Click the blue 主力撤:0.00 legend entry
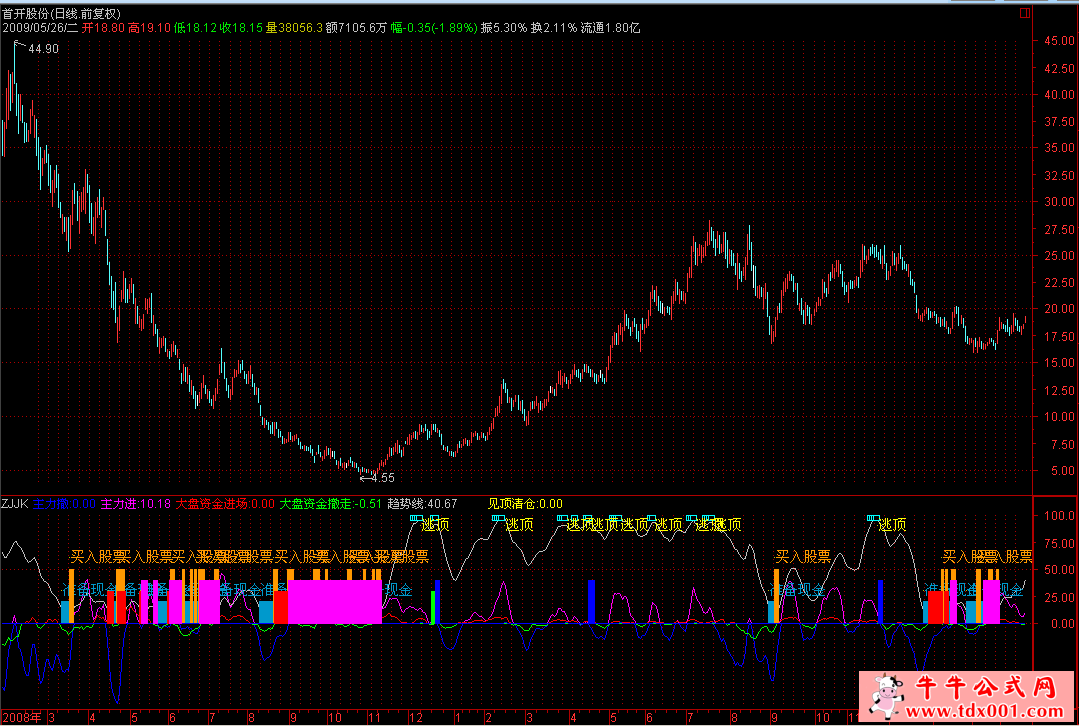 [x=64, y=504]
